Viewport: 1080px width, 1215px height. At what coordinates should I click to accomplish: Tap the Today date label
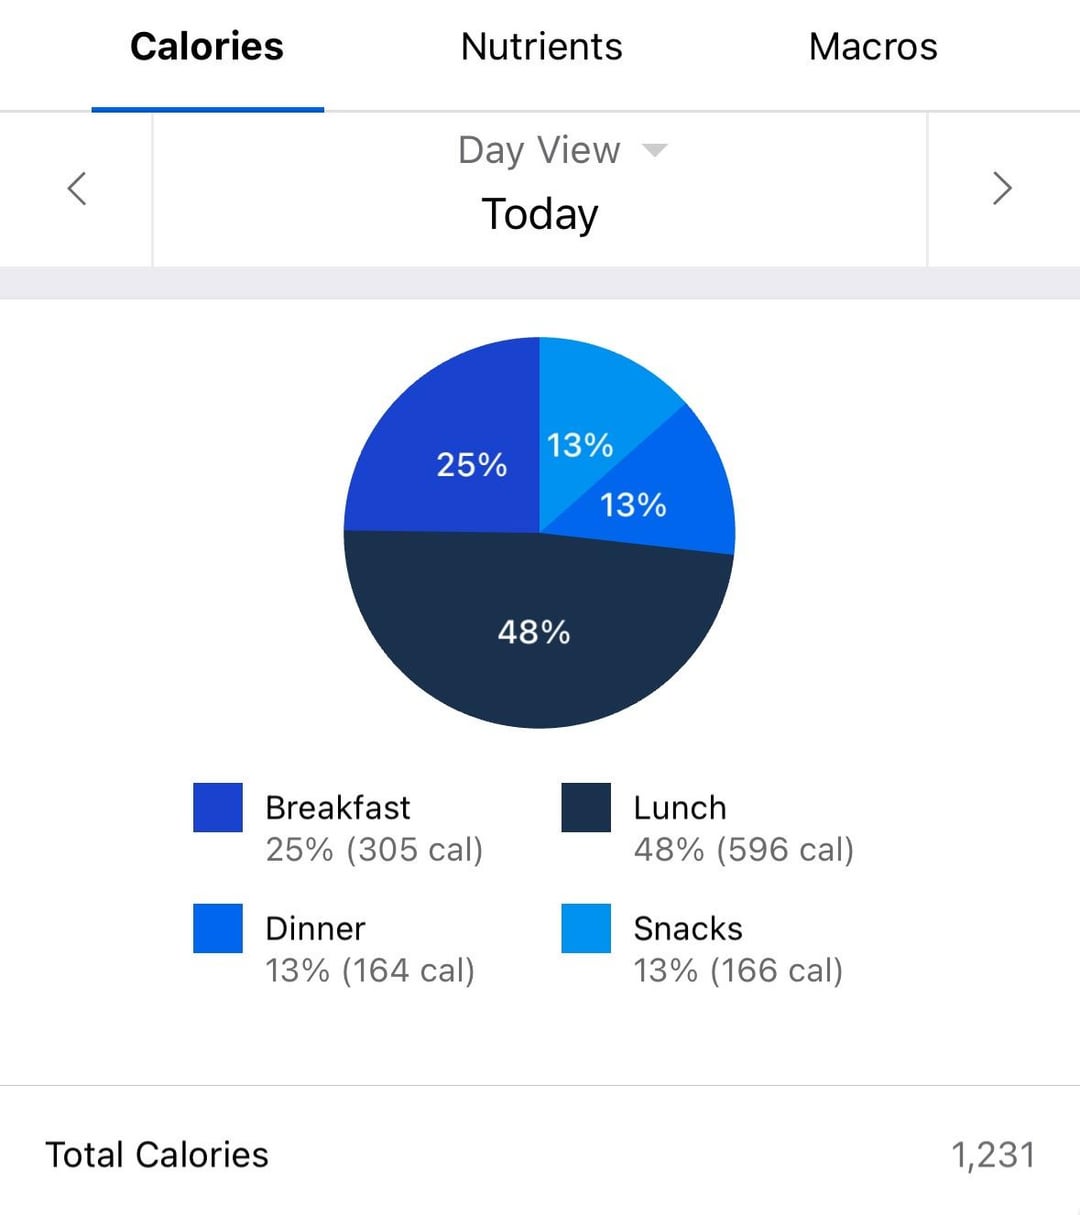(540, 214)
